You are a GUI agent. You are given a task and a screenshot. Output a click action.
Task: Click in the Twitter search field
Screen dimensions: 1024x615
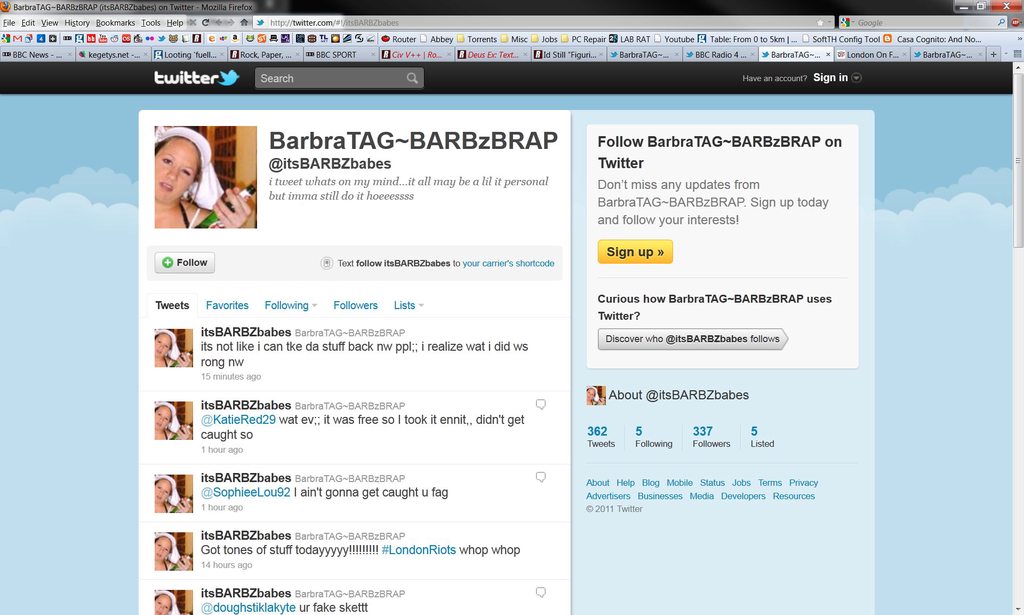tap(330, 78)
